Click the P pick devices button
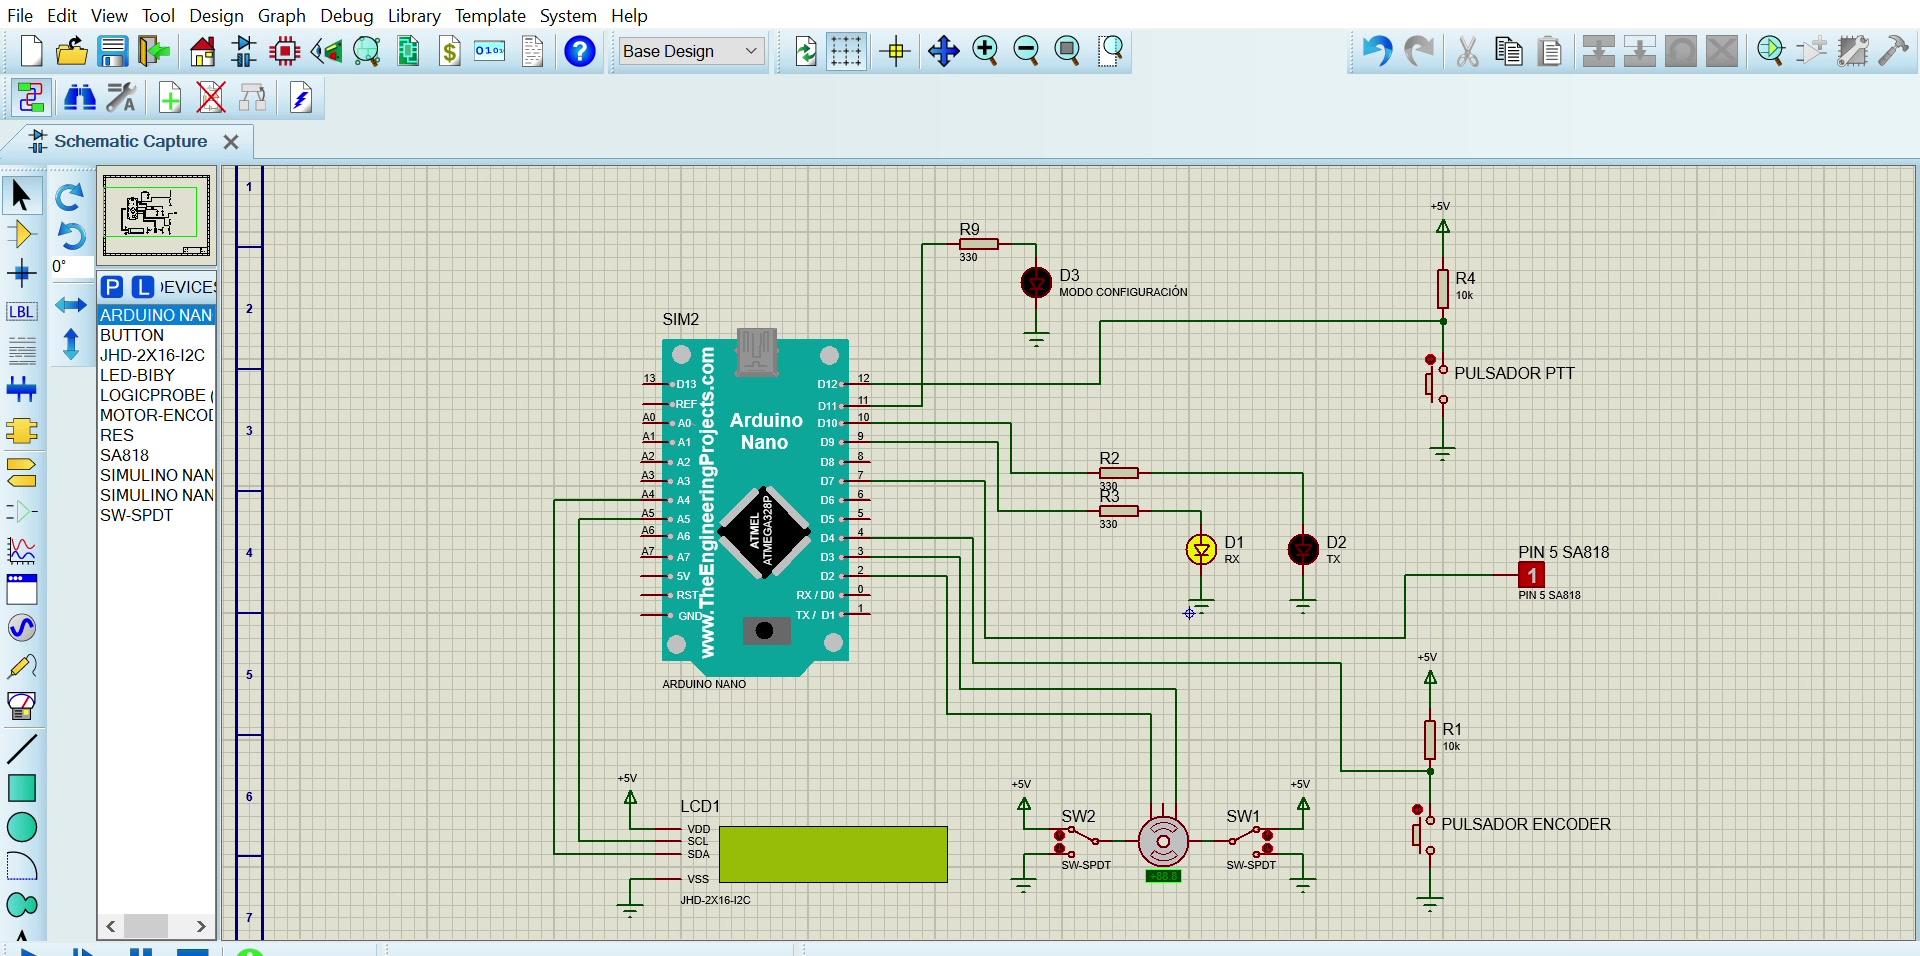Screen dimensions: 1920x956 (112, 287)
